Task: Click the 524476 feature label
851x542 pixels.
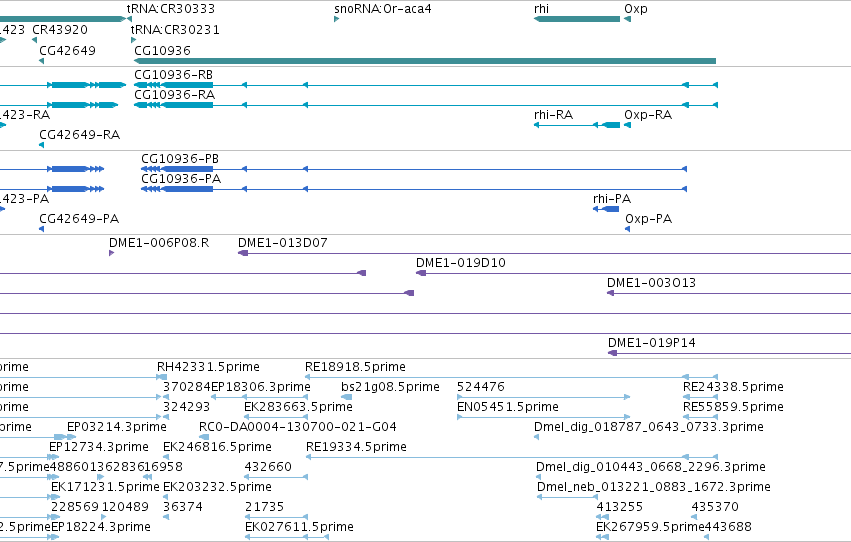Action: tap(481, 387)
